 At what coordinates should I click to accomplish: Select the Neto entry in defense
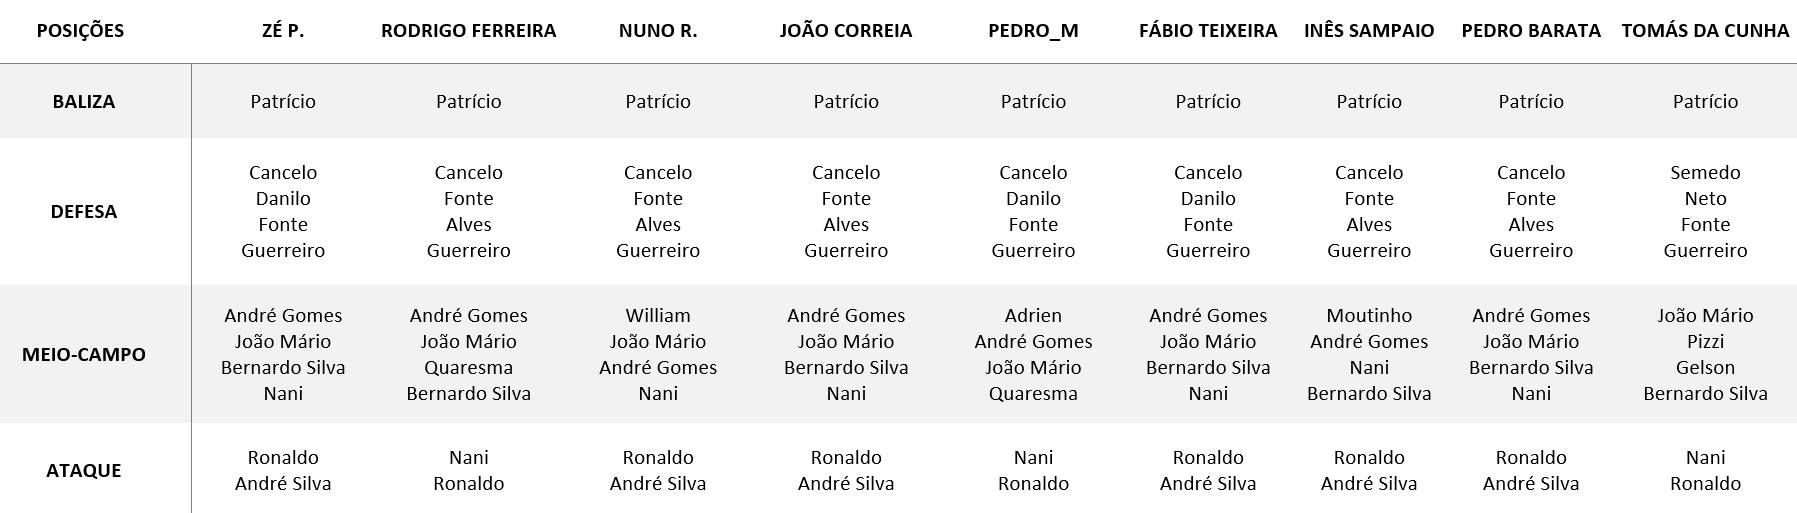point(1705,199)
